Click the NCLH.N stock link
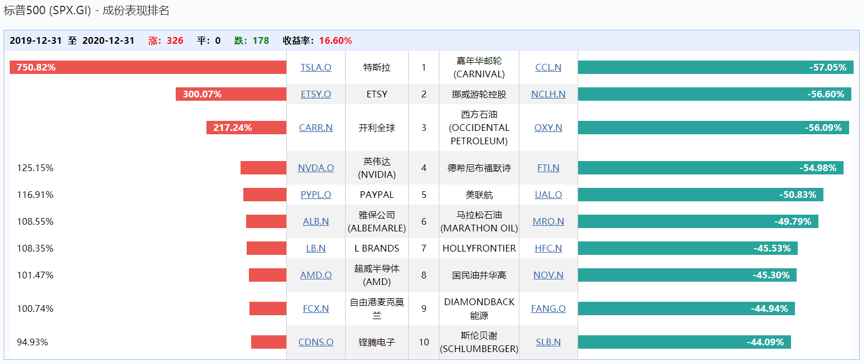This screenshot has width=865, height=364. (548, 94)
